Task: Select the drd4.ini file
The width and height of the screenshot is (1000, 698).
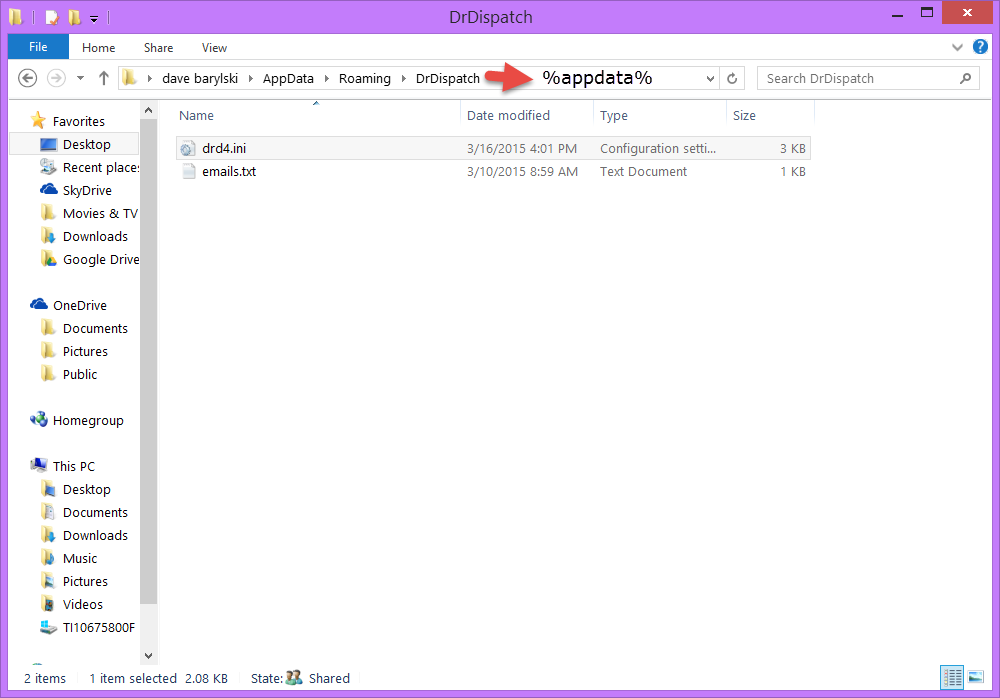Action: (493, 149)
